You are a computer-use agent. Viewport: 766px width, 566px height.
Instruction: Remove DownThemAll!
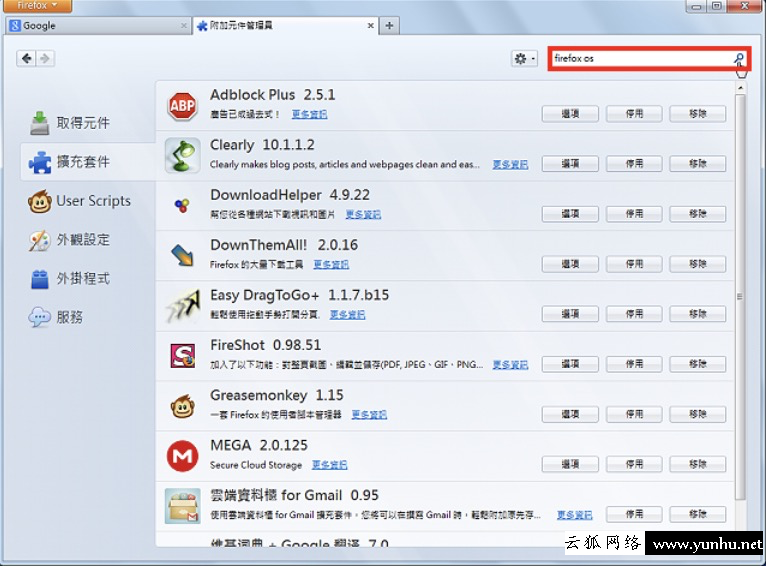(x=698, y=264)
